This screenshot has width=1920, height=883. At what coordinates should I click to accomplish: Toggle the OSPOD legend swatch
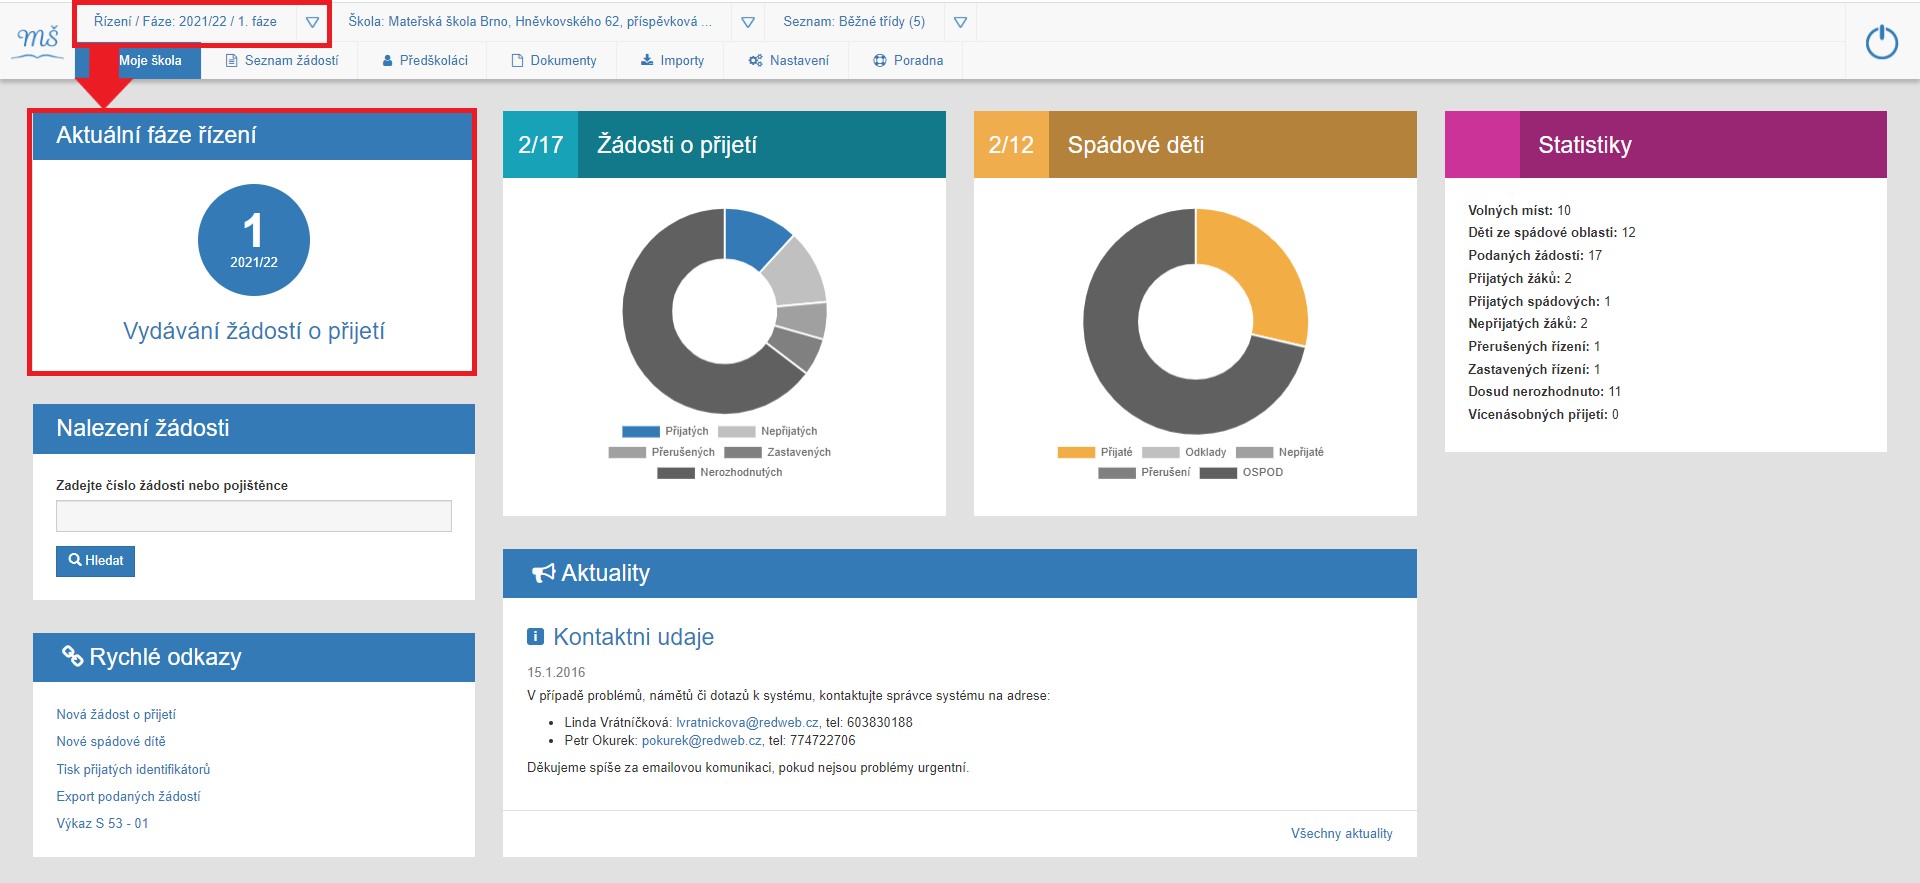click(1218, 473)
